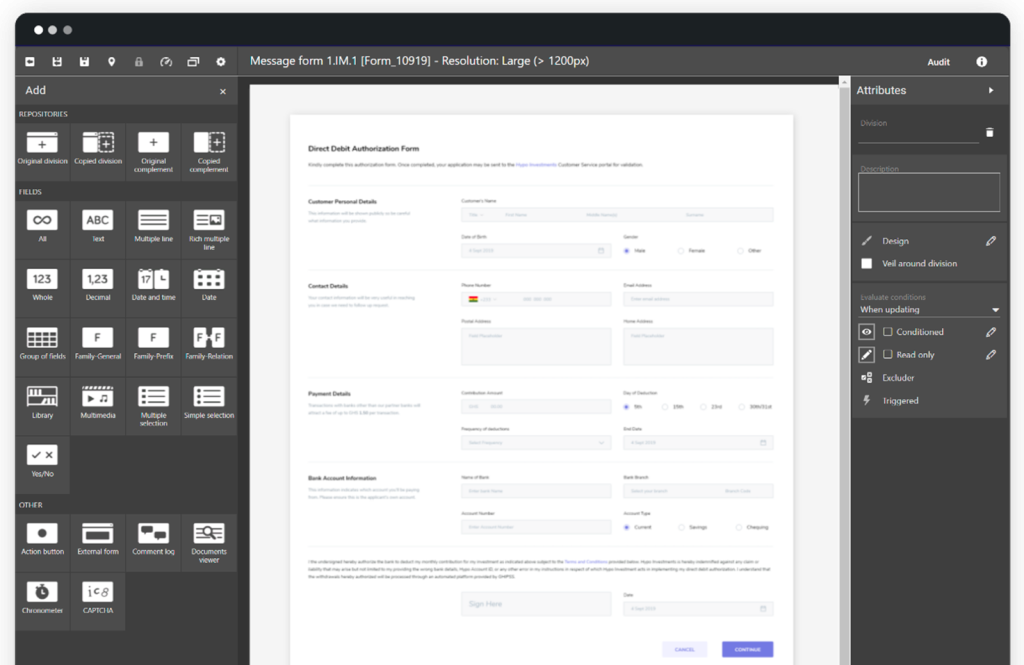Select the Excluder option
Viewport: 1024px width, 665px height.
click(898, 378)
